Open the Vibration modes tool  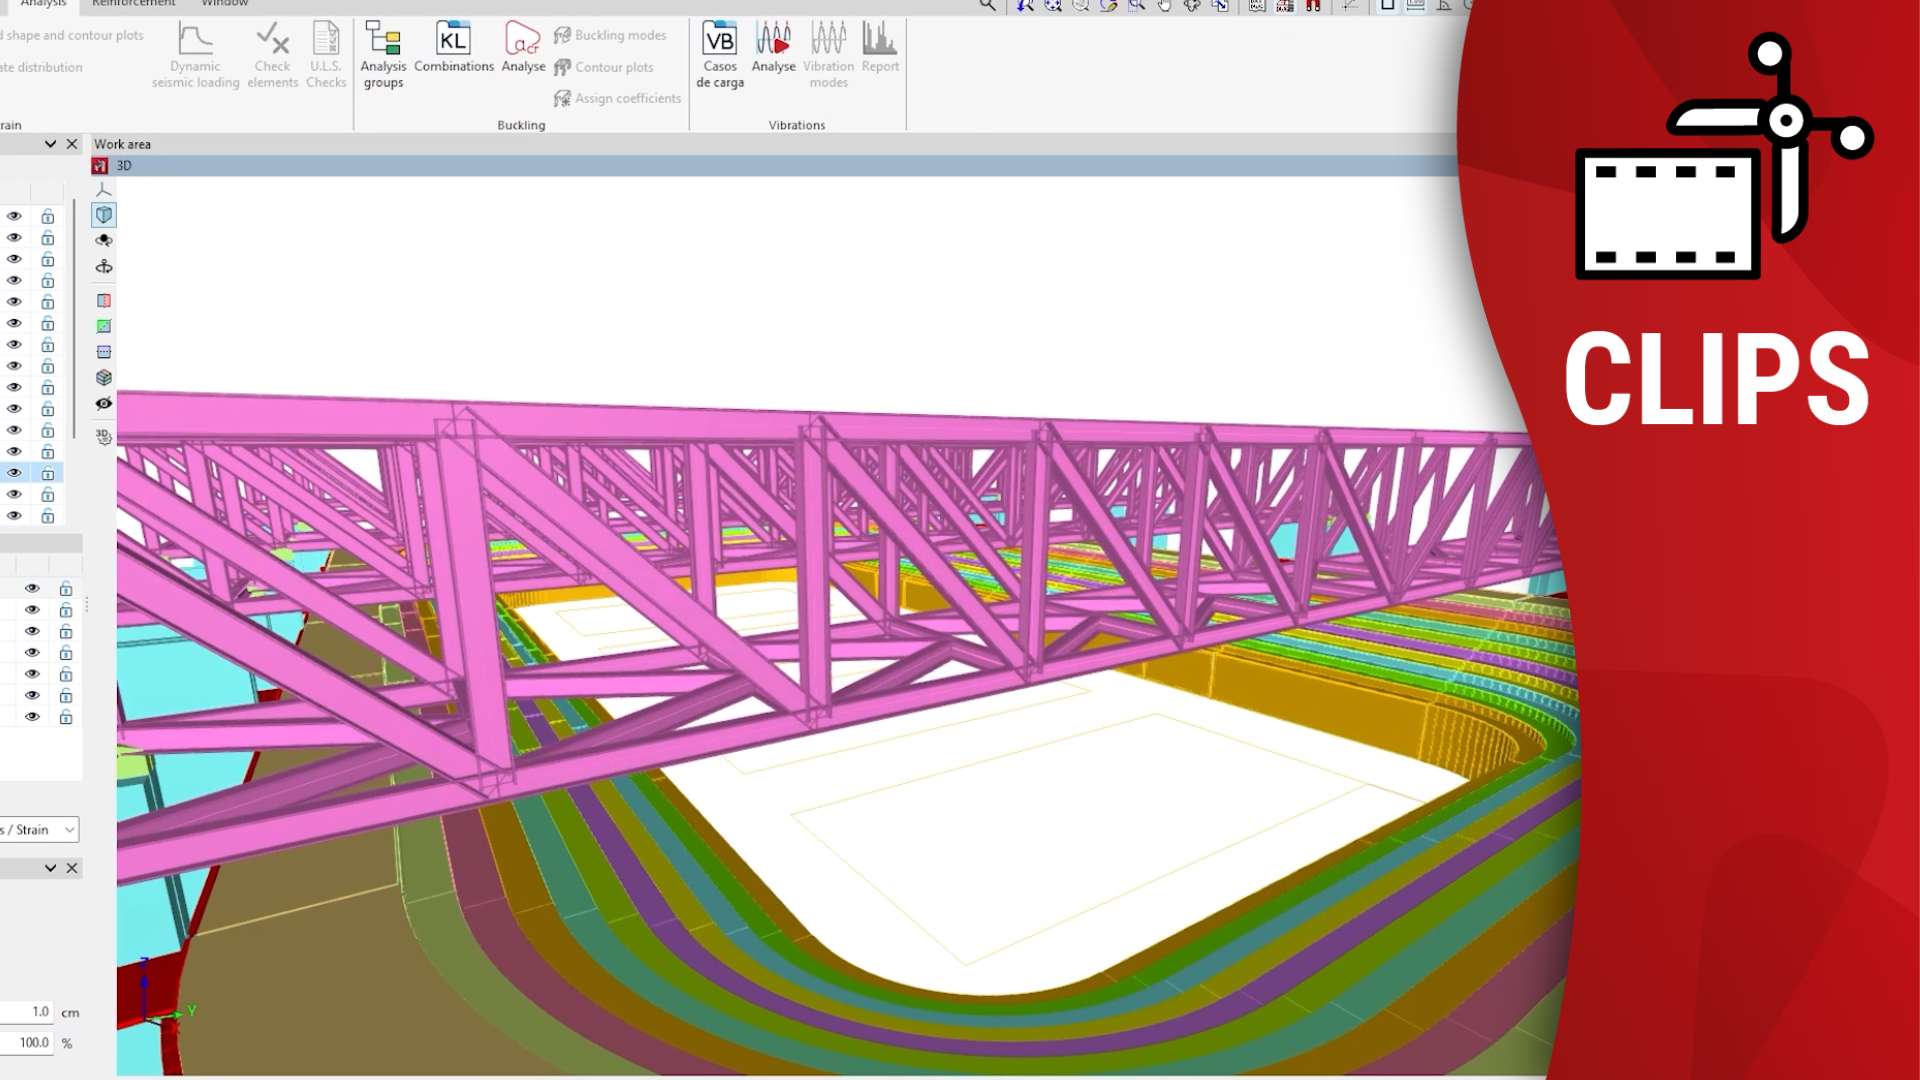(x=828, y=57)
